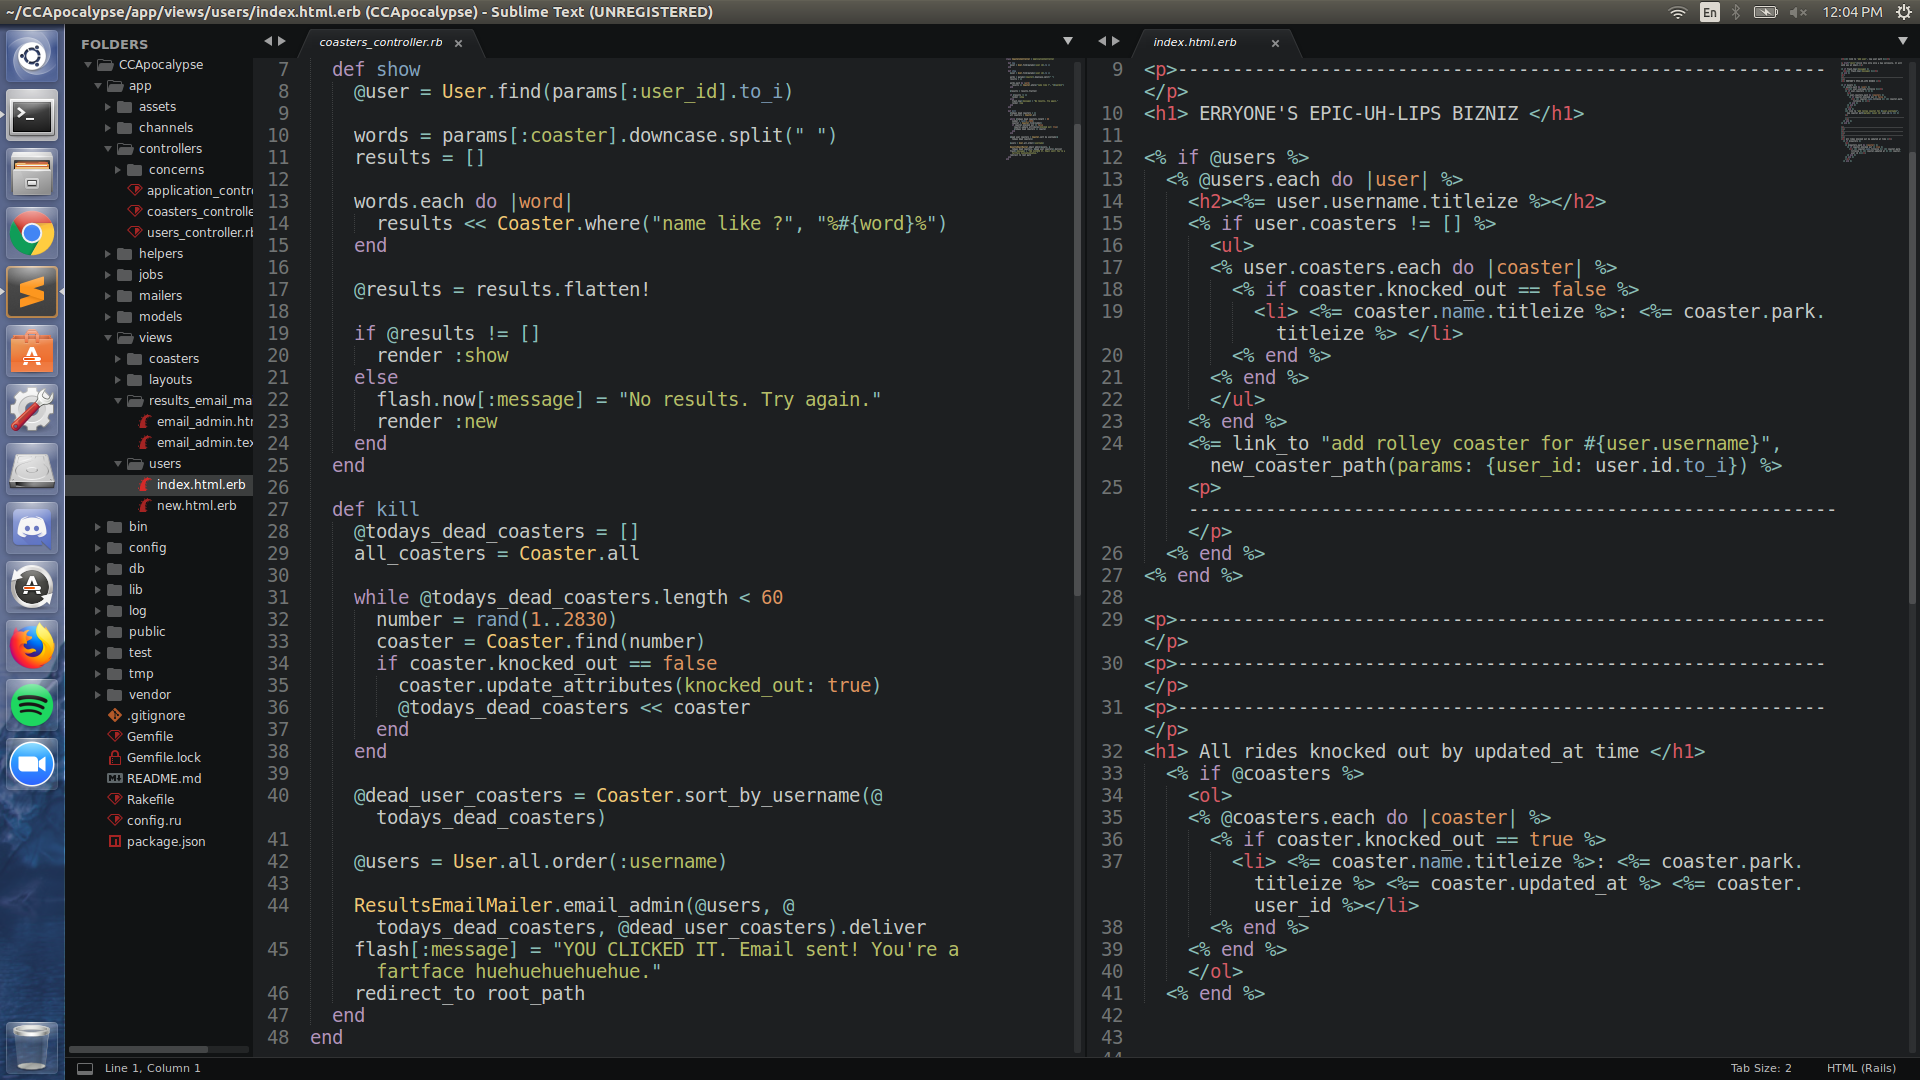Open the Terminal from the dock
The height and width of the screenshot is (1080, 1920).
(x=32, y=116)
